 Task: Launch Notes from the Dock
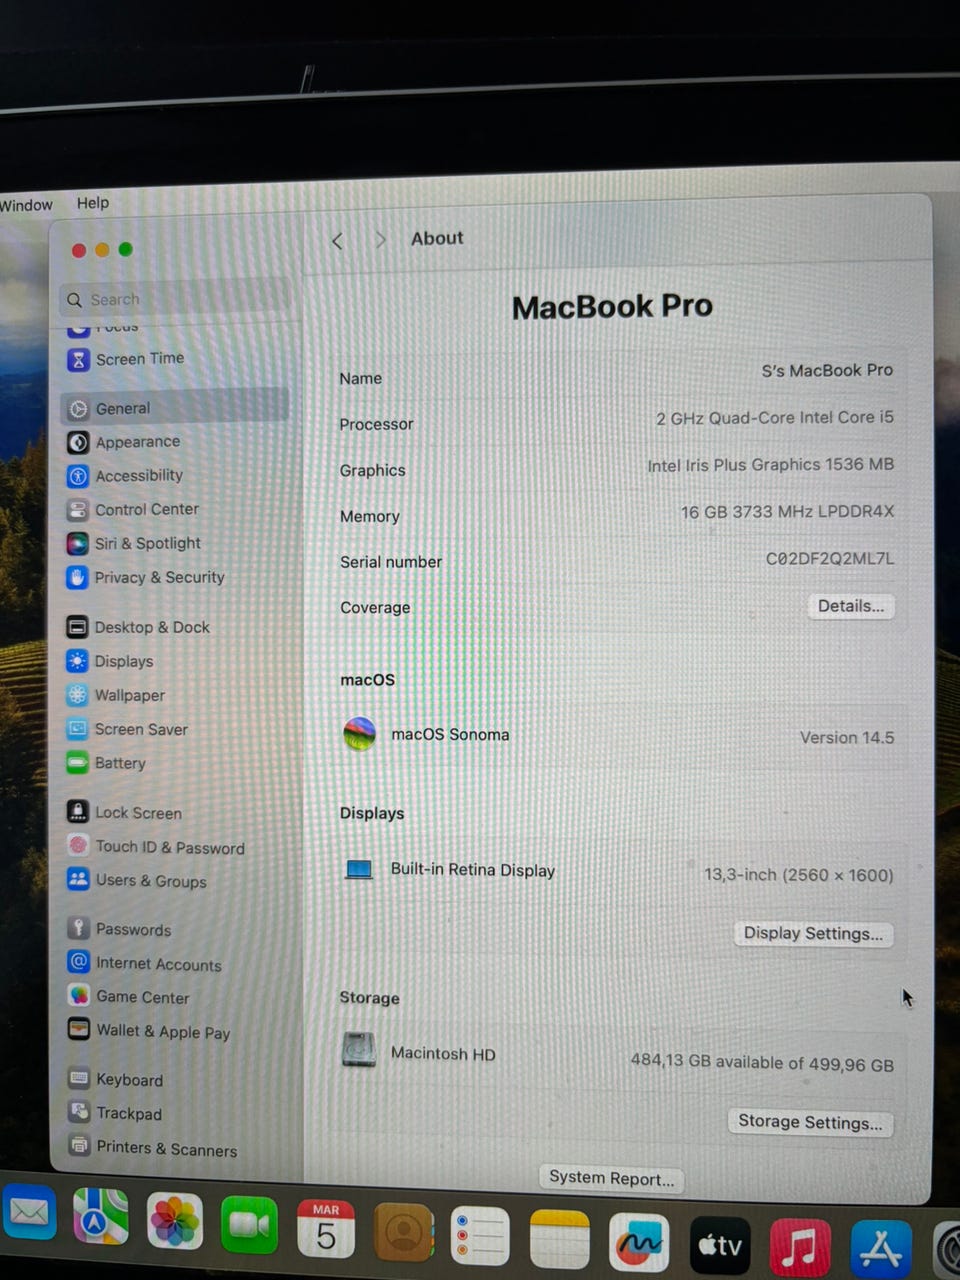559,1239
